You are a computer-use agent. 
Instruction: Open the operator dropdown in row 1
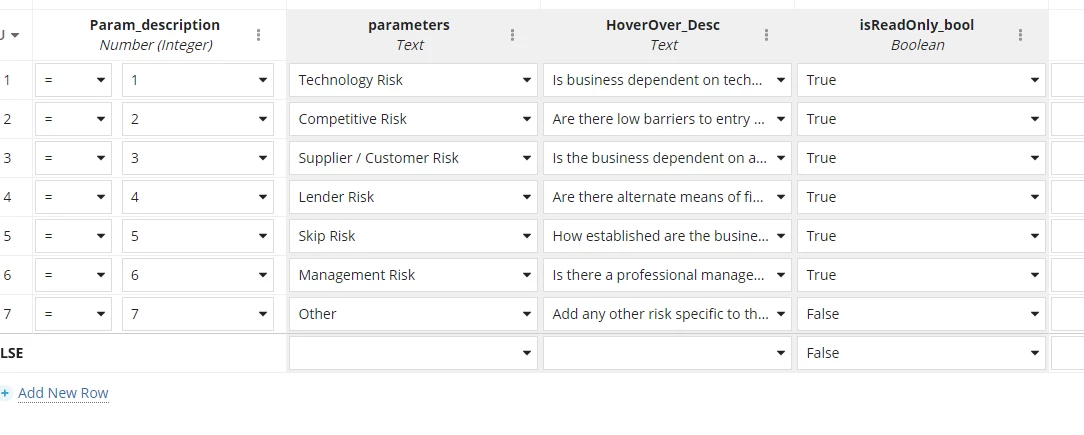pyautogui.click(x=73, y=80)
